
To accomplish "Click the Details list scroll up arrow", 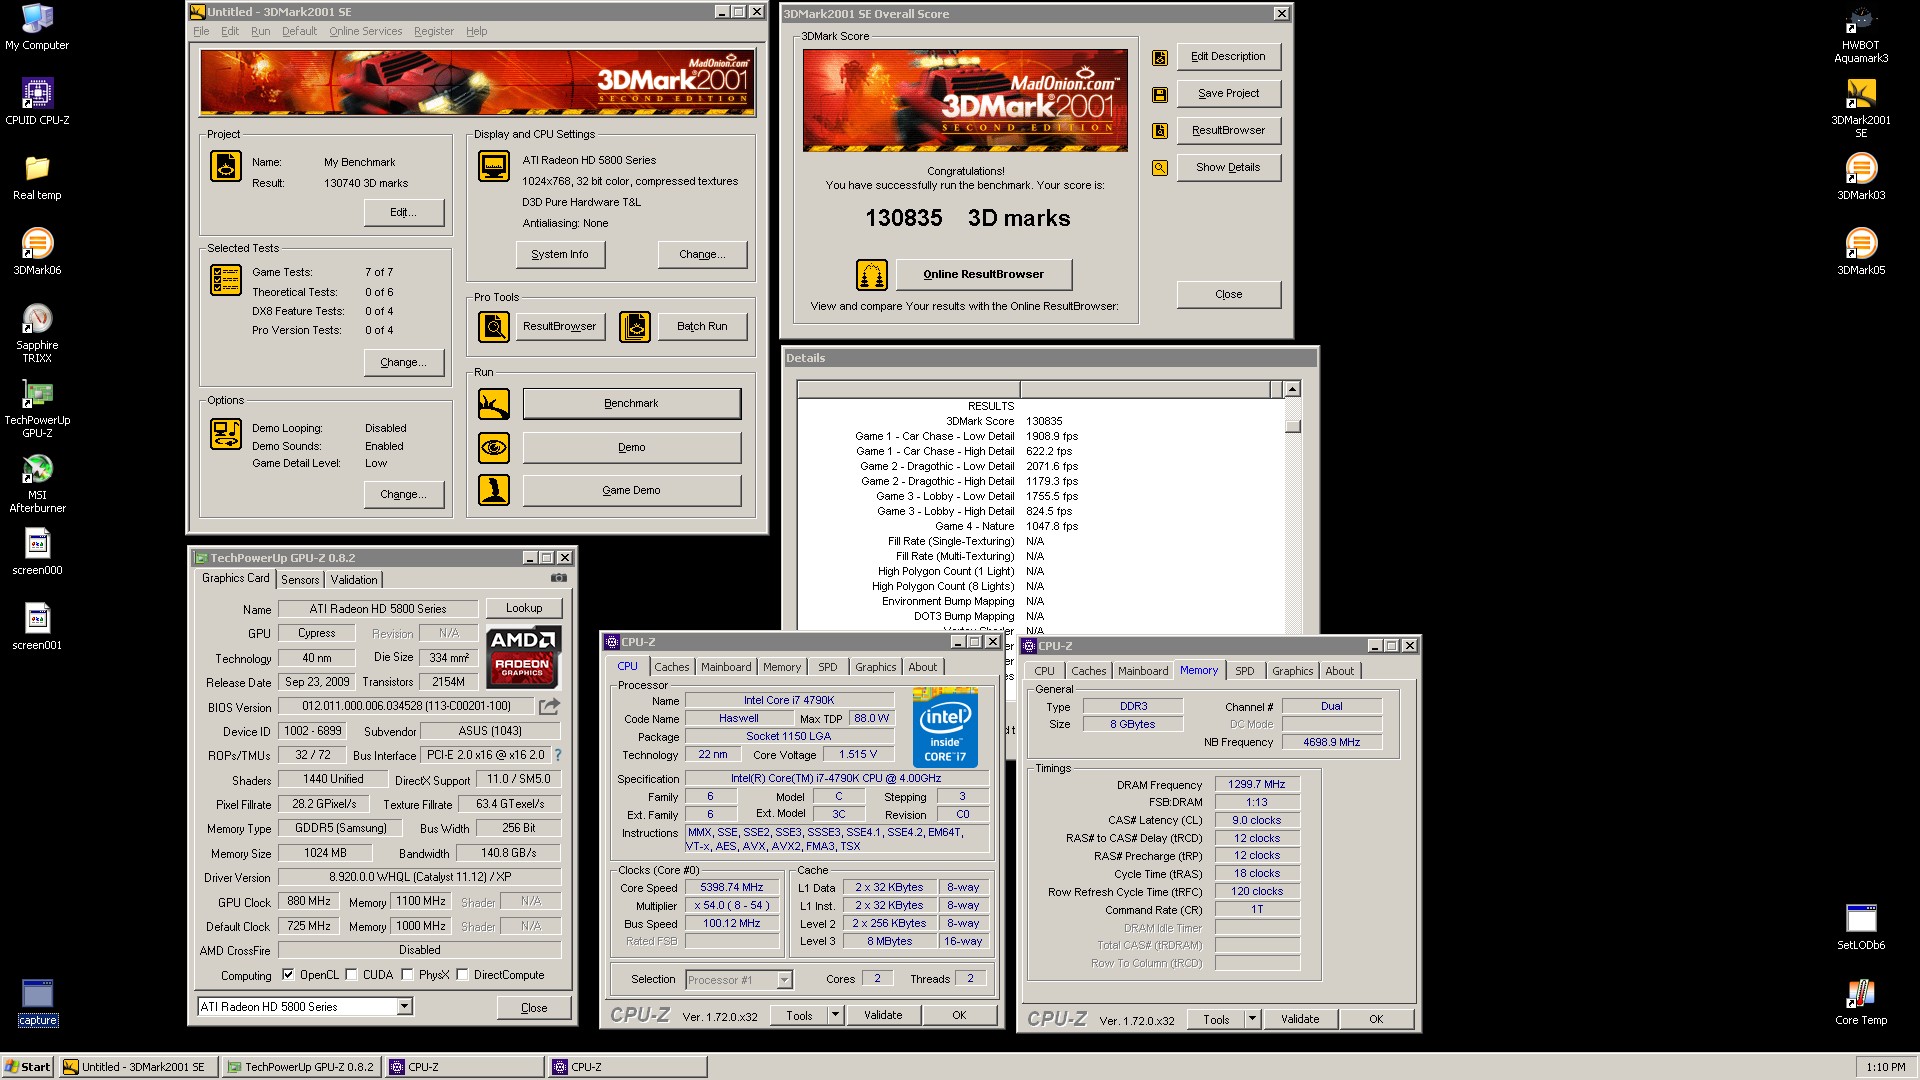I will coord(1293,389).
